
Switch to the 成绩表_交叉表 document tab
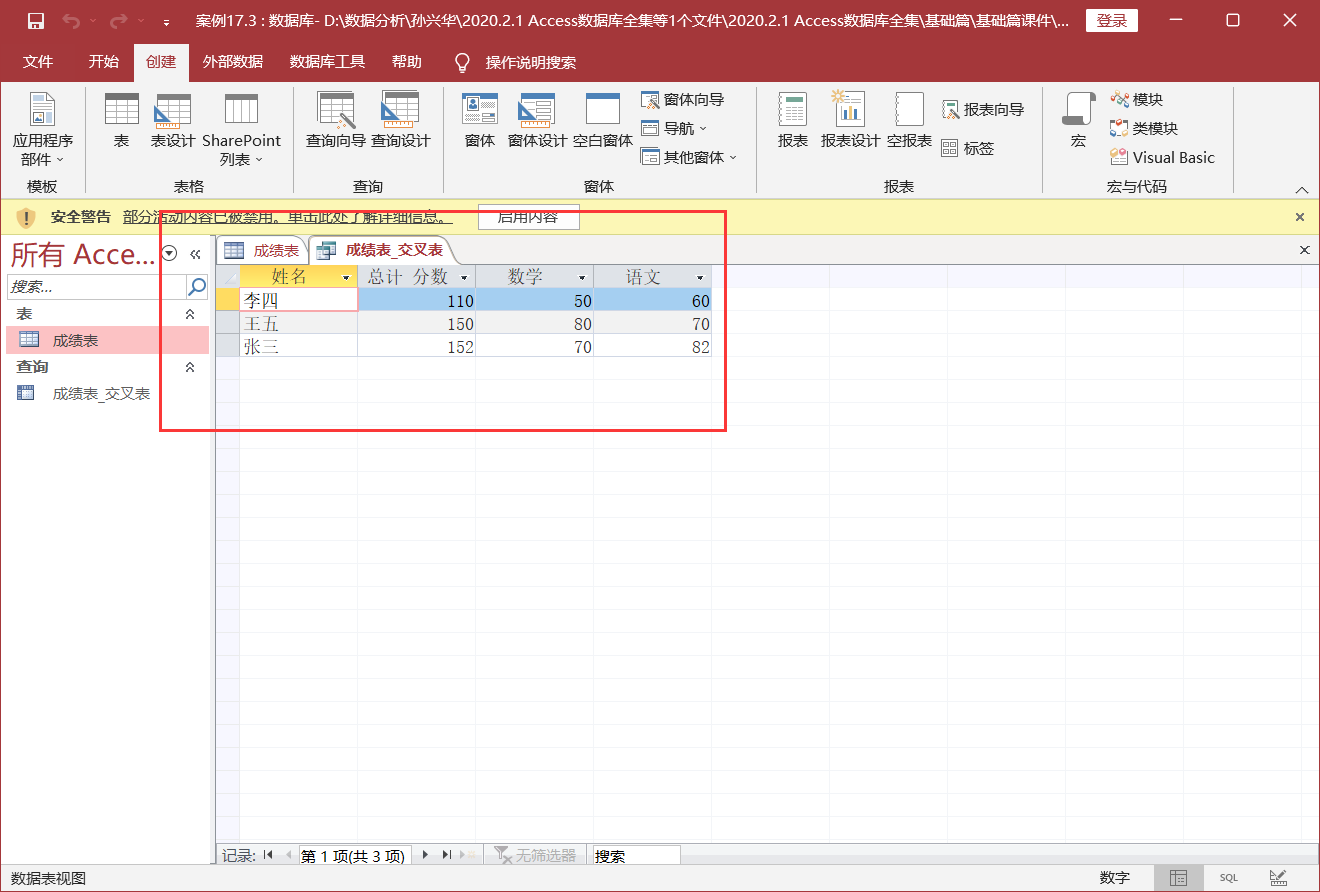(x=383, y=250)
